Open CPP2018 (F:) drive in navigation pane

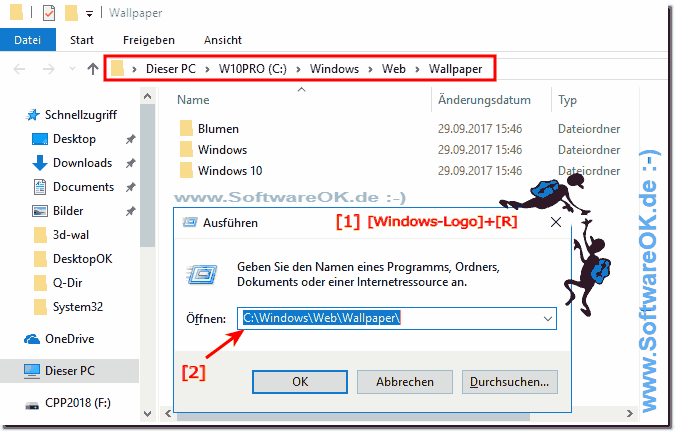tap(78, 403)
